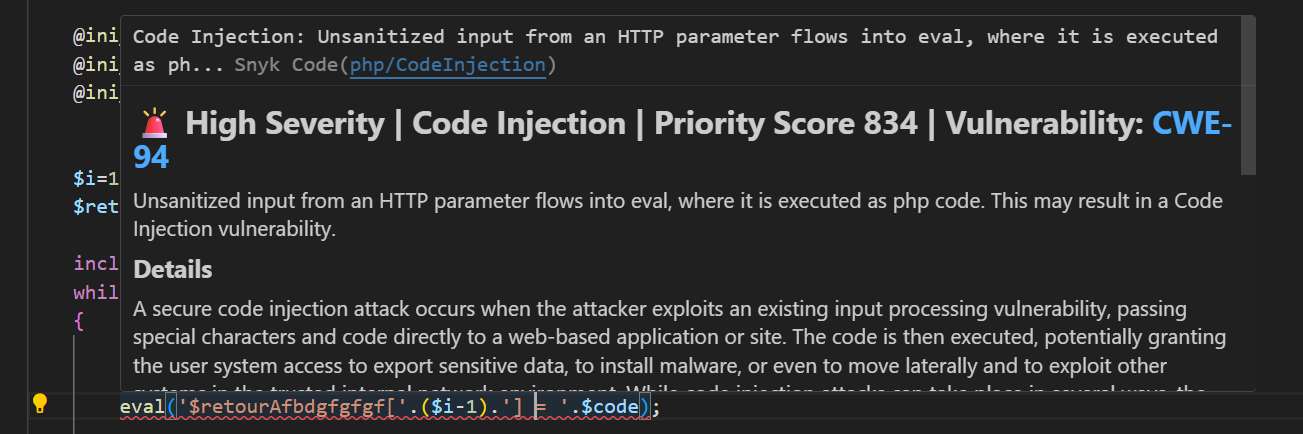Screen dimensions: 1303x434
Task: Click the partially hidden $ret line
Action: [x=96, y=207]
